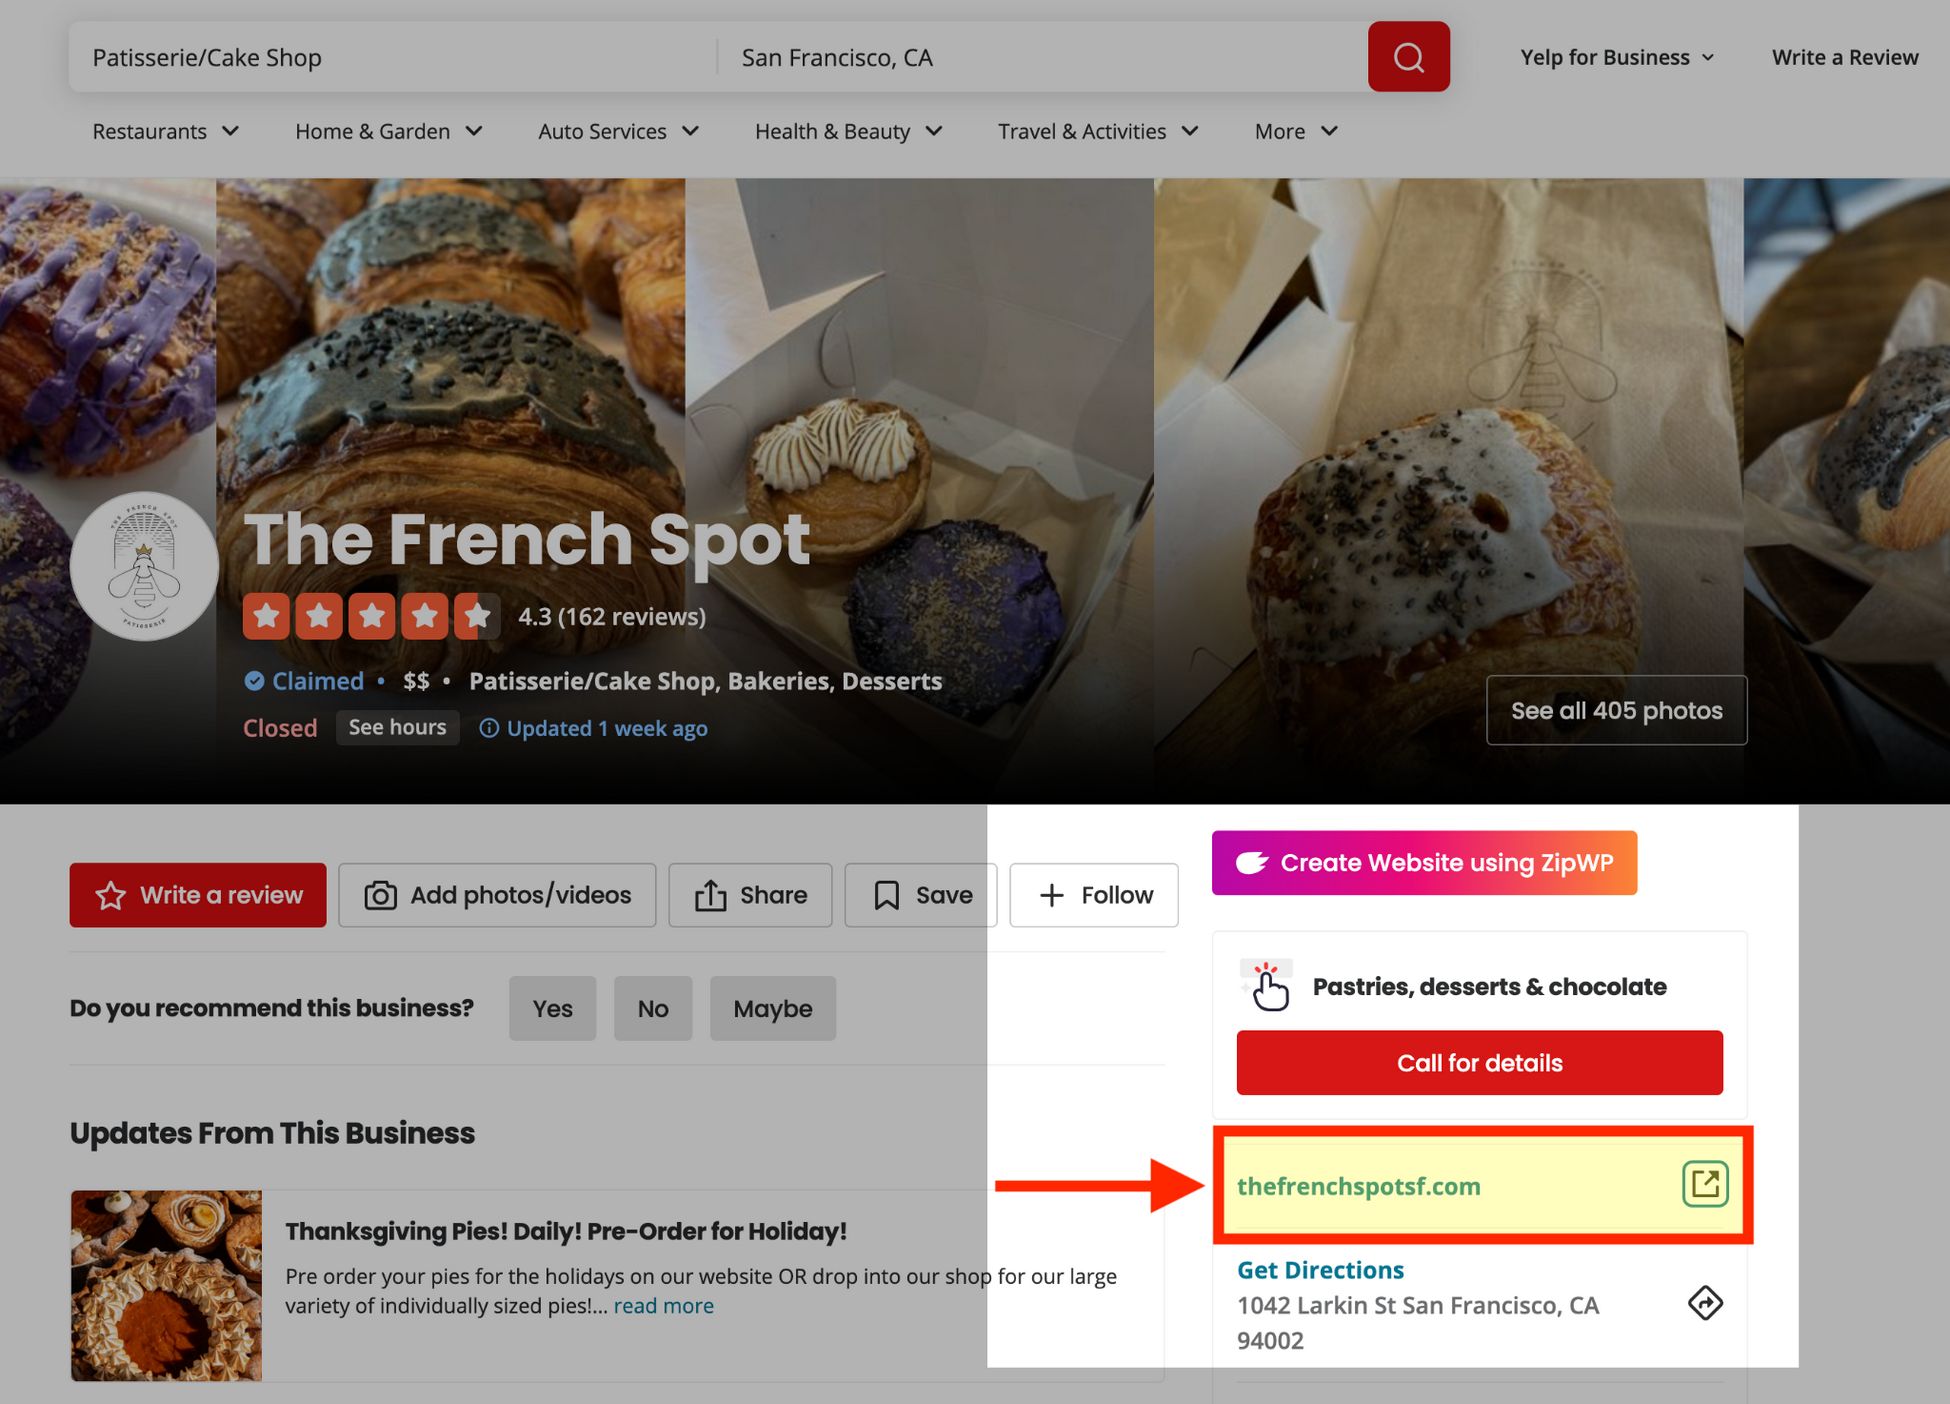Click the directions icon beside the address
Screen dimensions: 1950x1404
1706,1303
